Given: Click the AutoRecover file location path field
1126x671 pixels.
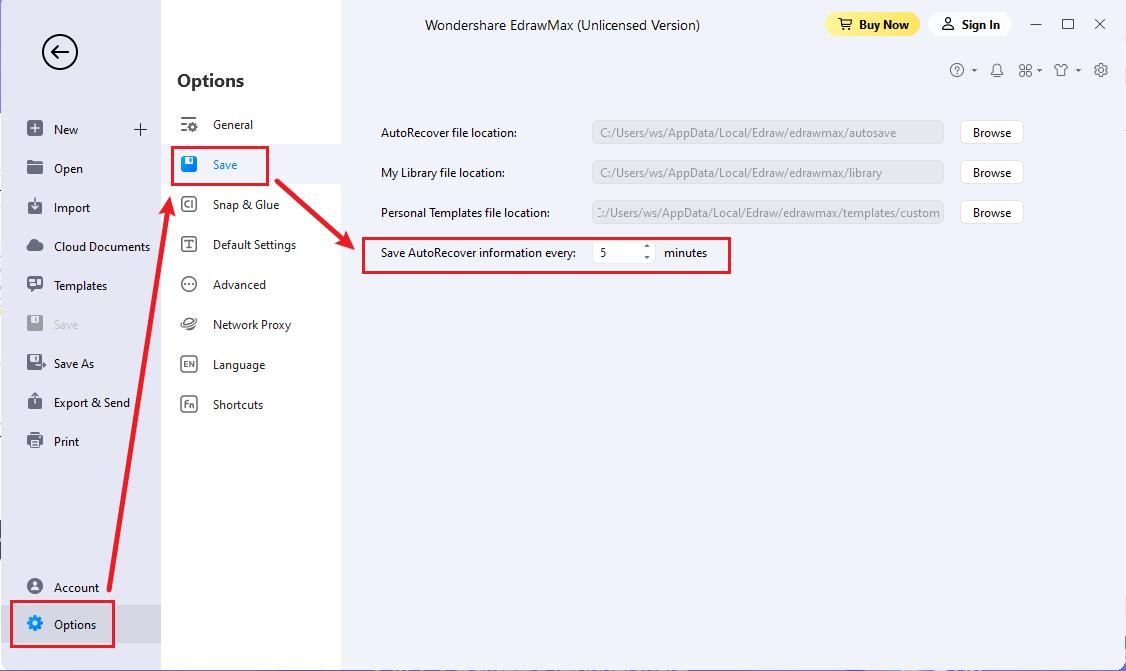Looking at the screenshot, I should [768, 132].
